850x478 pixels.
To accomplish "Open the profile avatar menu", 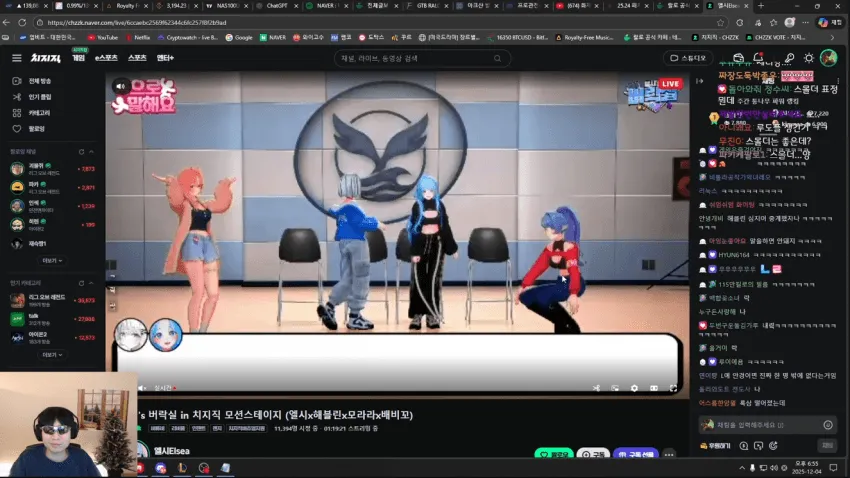I will coord(828,57).
